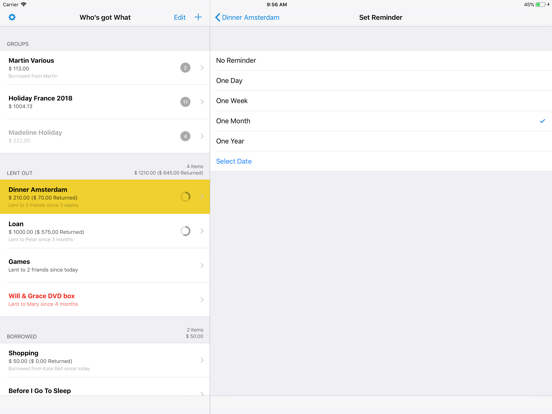Open Will & Grace DVD box item
This screenshot has height=414, width=552.
[105, 299]
